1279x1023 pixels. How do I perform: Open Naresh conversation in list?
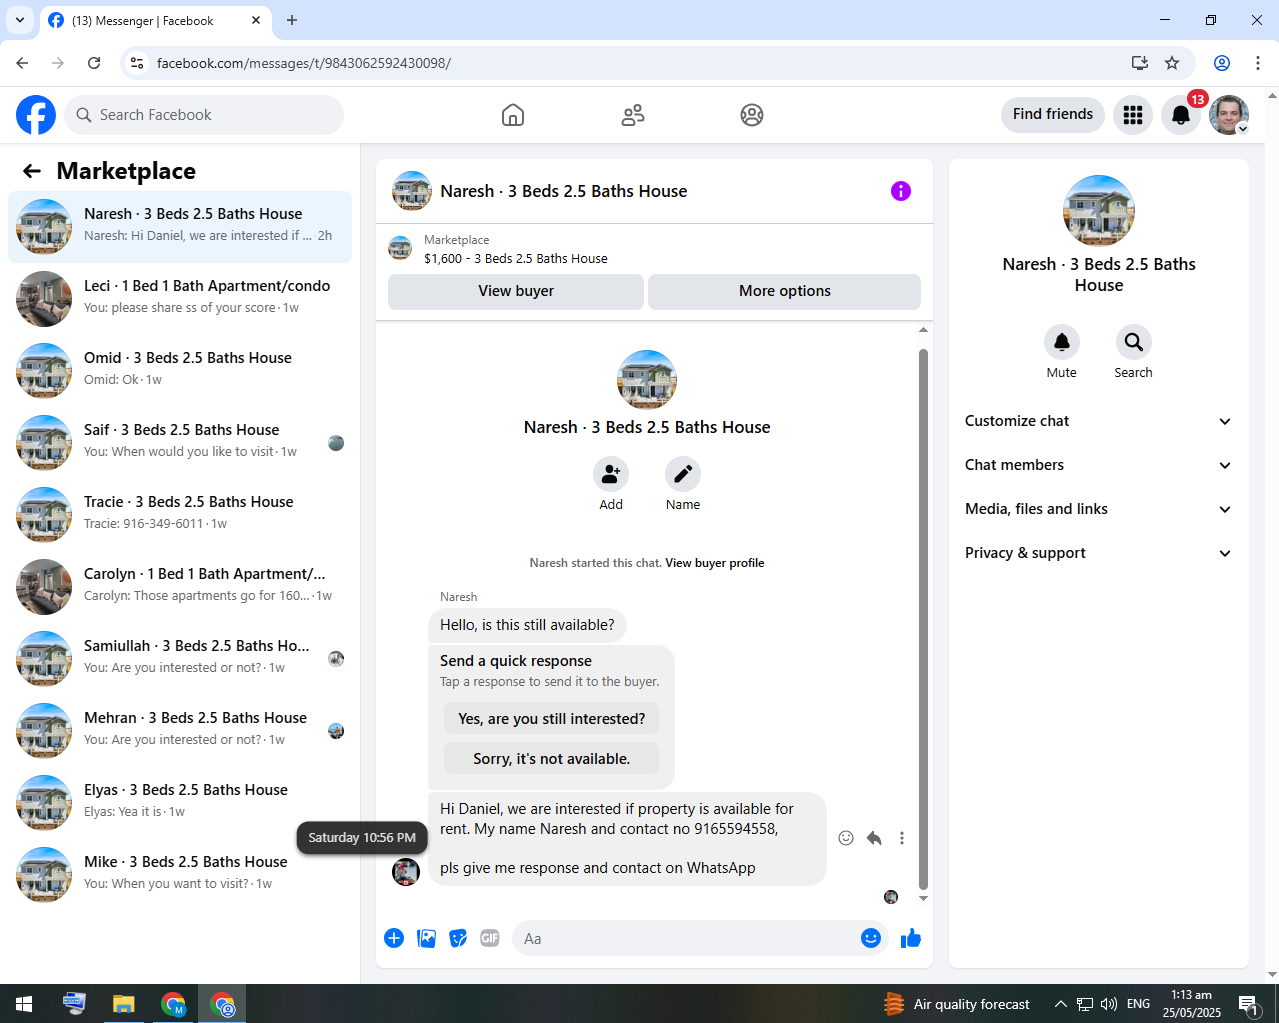coord(180,227)
